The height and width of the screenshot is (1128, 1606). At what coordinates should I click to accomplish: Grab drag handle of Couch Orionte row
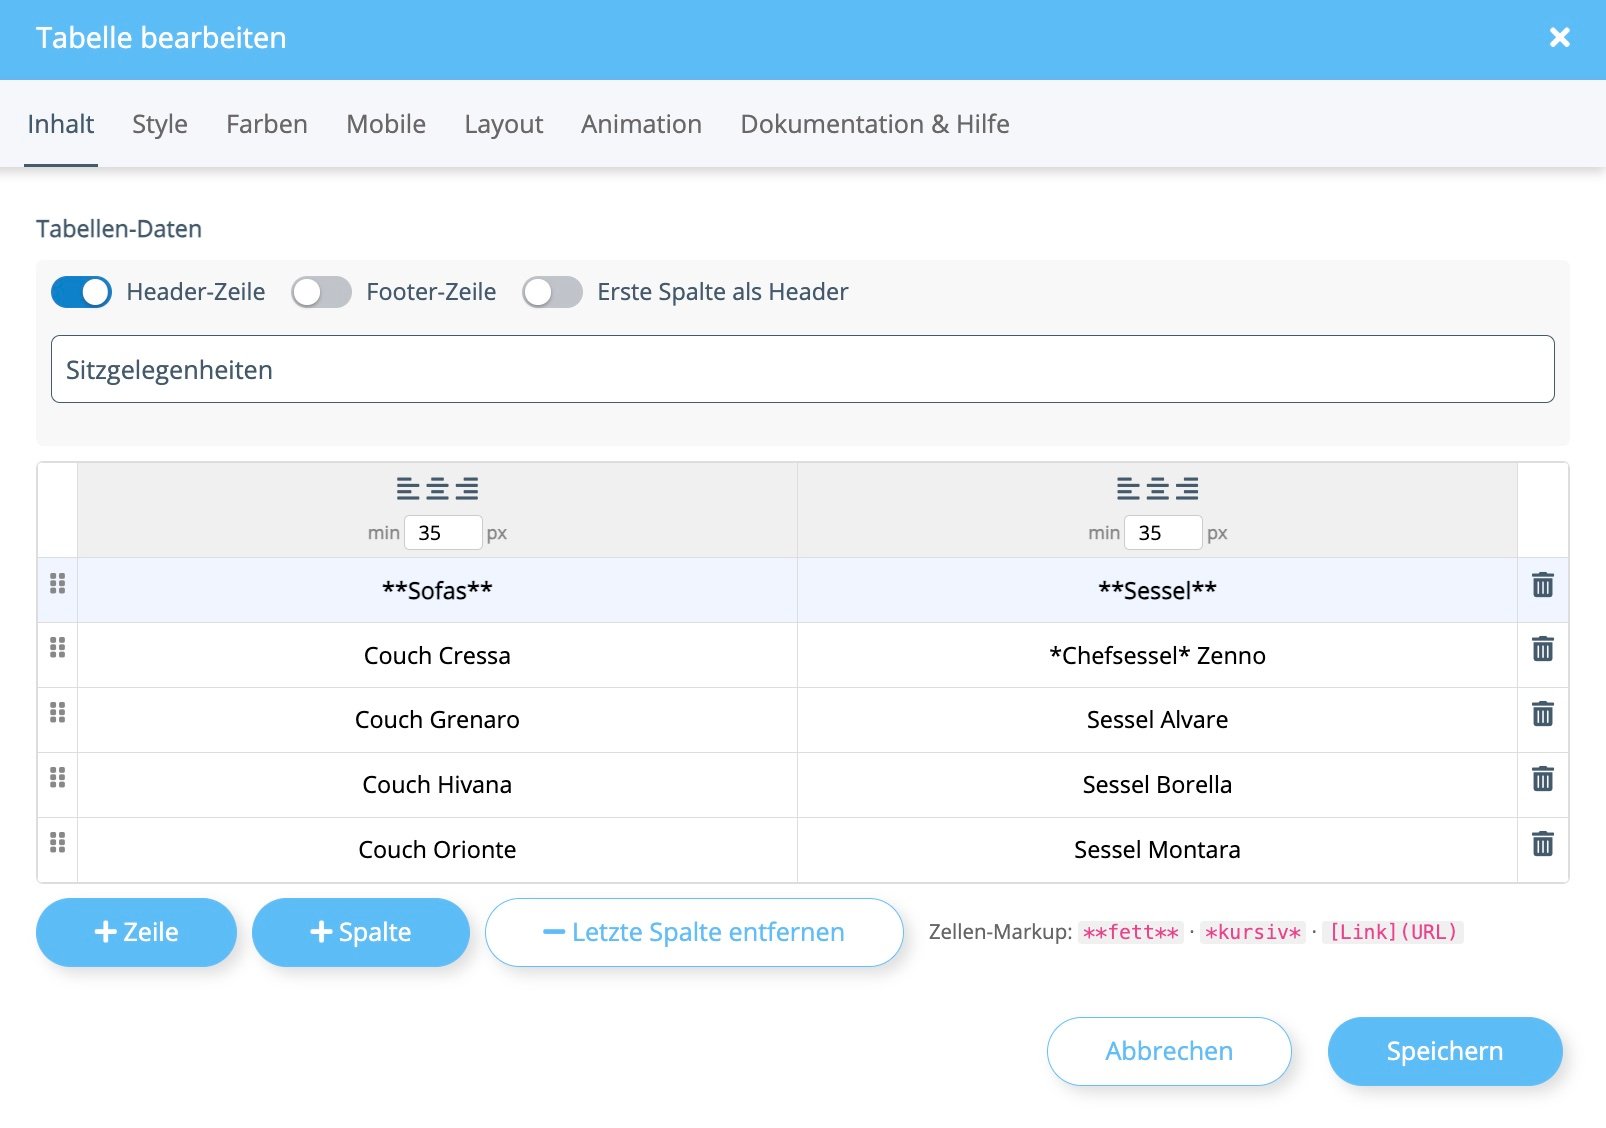click(x=57, y=842)
